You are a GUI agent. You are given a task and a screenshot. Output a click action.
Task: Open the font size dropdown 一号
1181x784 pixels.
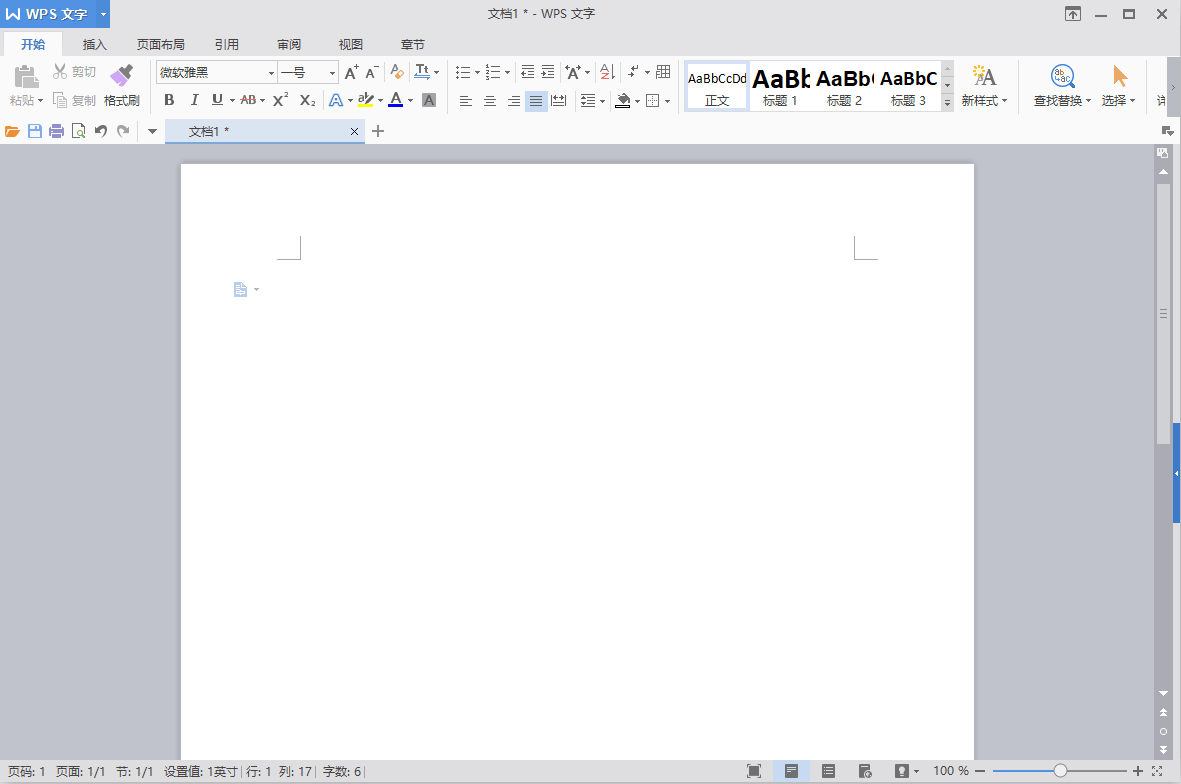pyautogui.click(x=332, y=73)
